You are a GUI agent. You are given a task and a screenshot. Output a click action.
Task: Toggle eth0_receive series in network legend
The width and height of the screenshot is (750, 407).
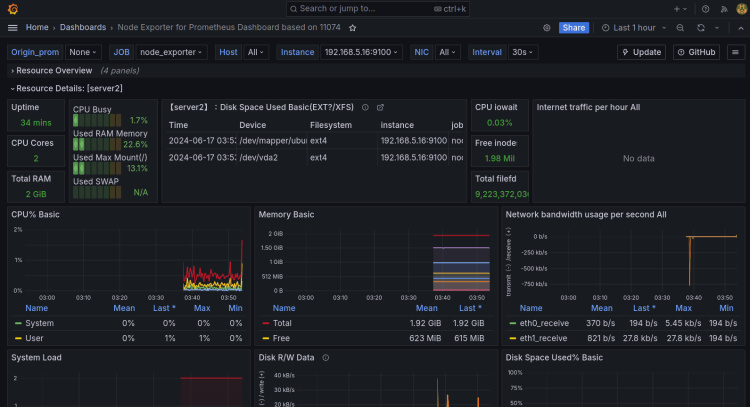(544, 323)
